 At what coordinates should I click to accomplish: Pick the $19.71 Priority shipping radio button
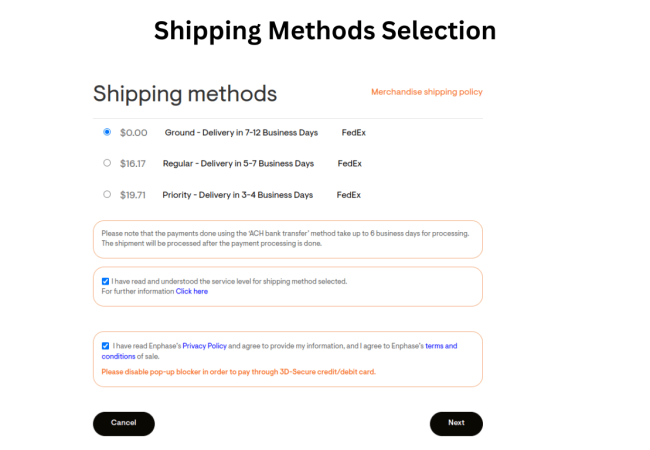pos(107,194)
